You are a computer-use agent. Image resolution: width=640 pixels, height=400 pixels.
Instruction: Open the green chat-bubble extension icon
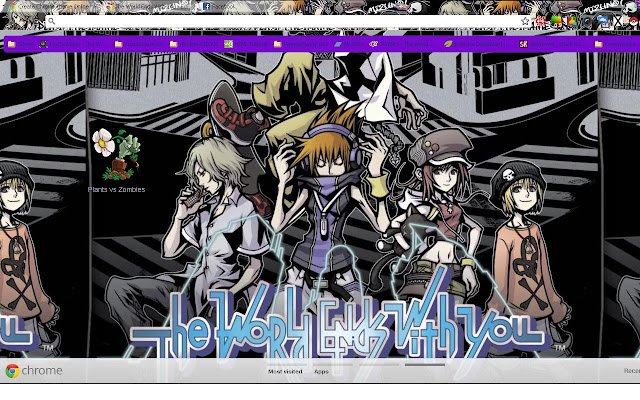pos(556,21)
